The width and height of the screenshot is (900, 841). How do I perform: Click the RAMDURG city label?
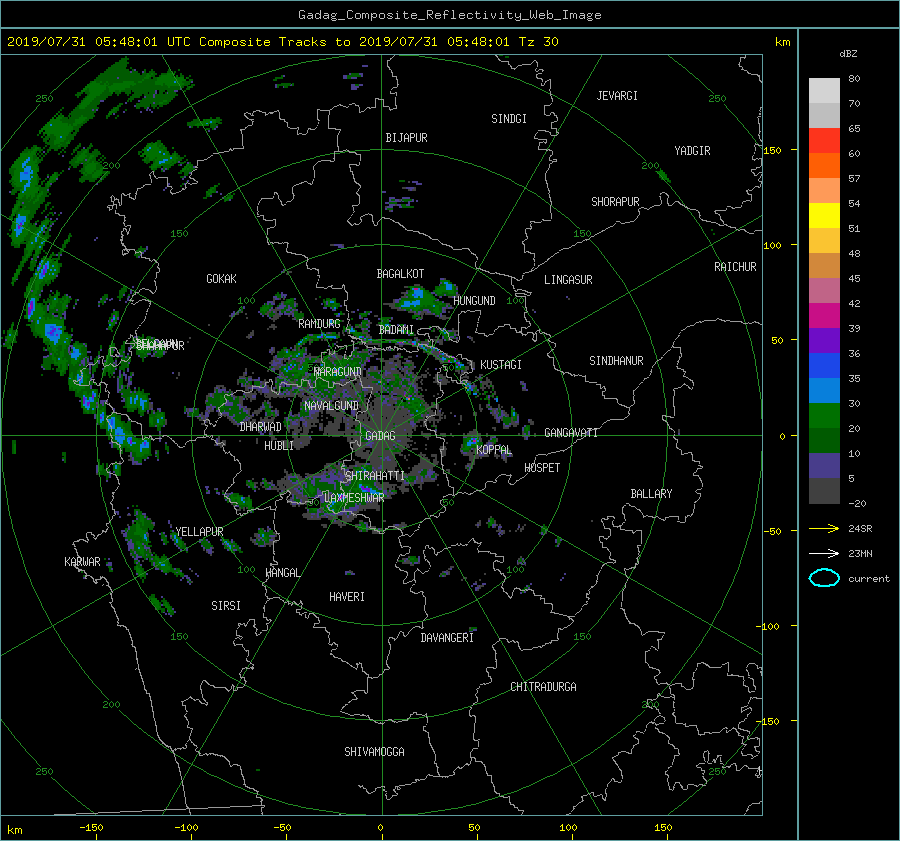pos(319,324)
